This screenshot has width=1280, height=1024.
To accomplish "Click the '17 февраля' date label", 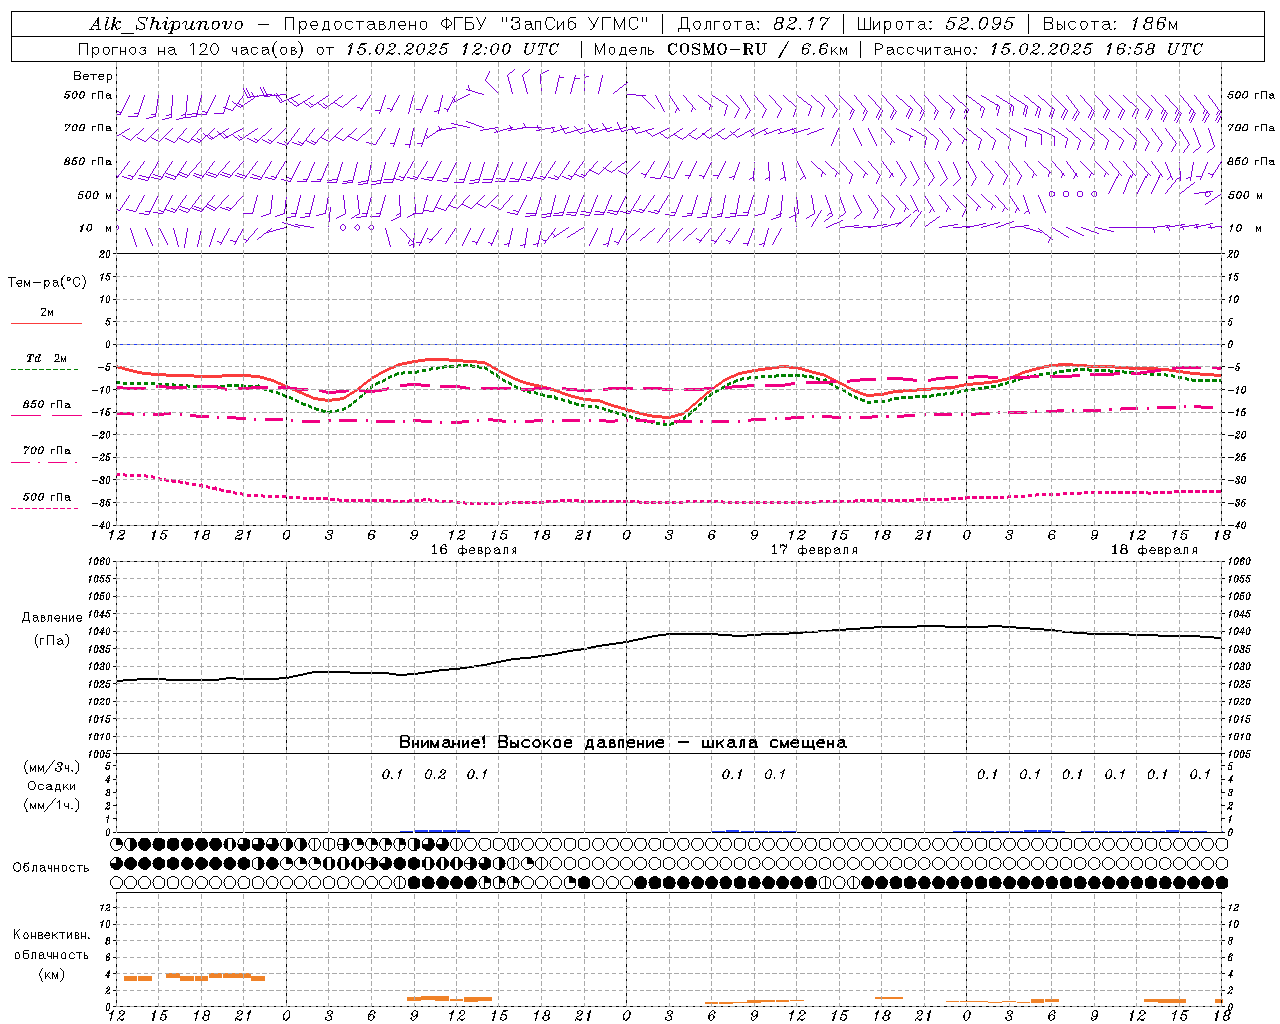I will click(x=814, y=550).
